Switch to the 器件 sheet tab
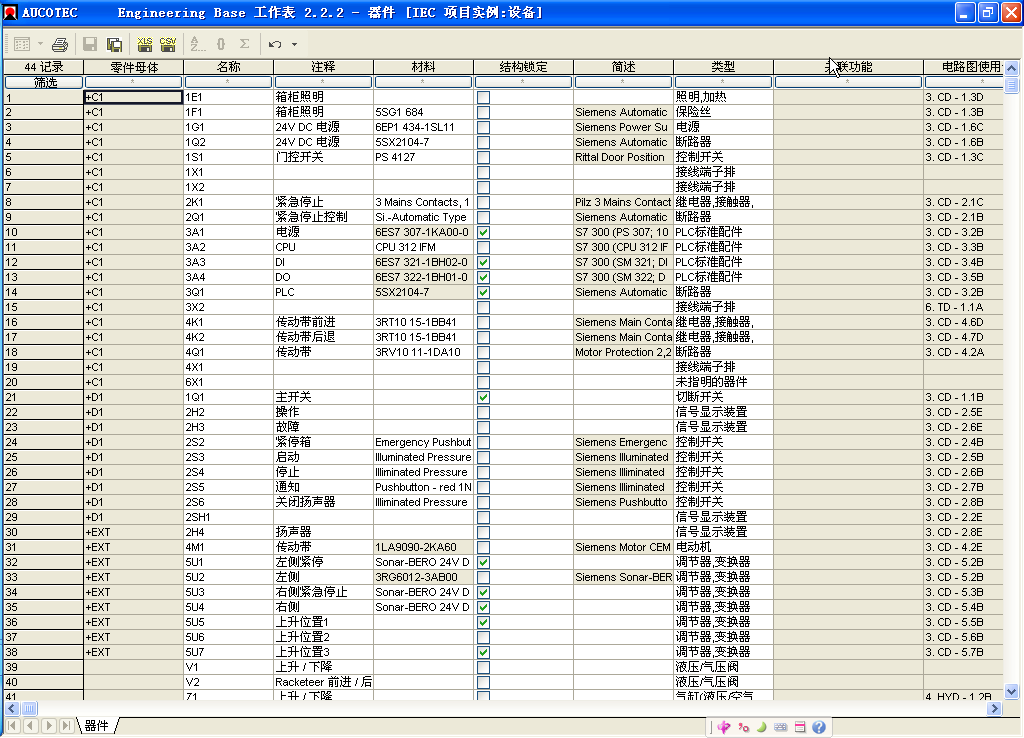The width and height of the screenshot is (1024, 738). coord(97,726)
